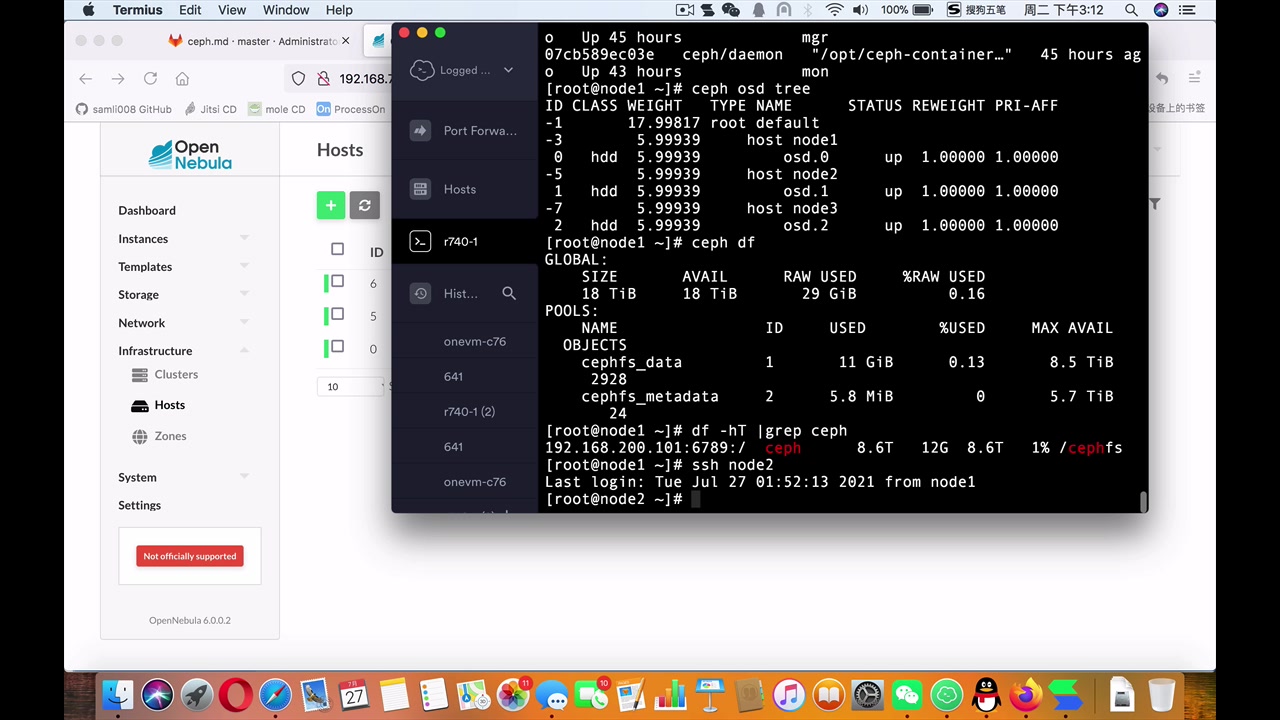Image resolution: width=1280 pixels, height=720 pixels.
Task: Click the Wi-Fi status icon
Action: (834, 10)
